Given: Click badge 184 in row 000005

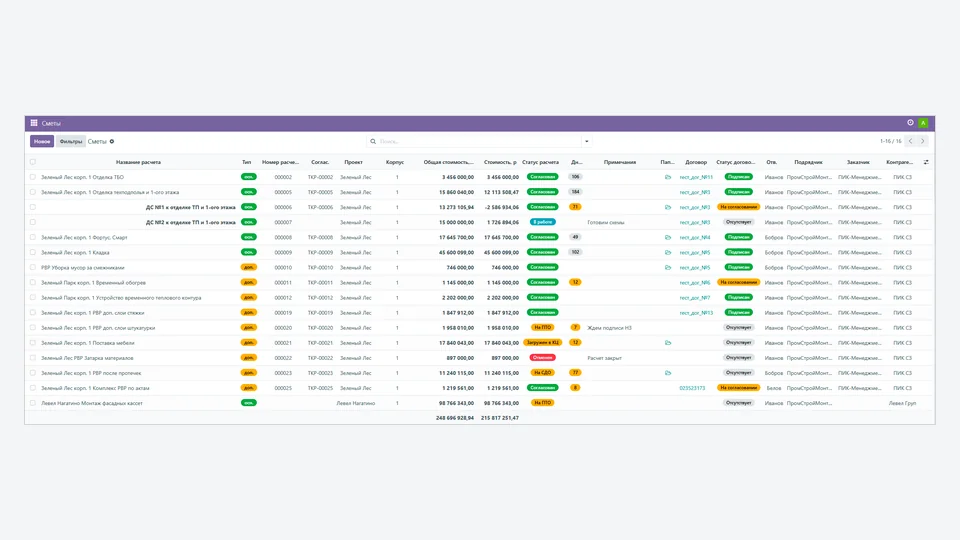Looking at the screenshot, I should 575,192.
